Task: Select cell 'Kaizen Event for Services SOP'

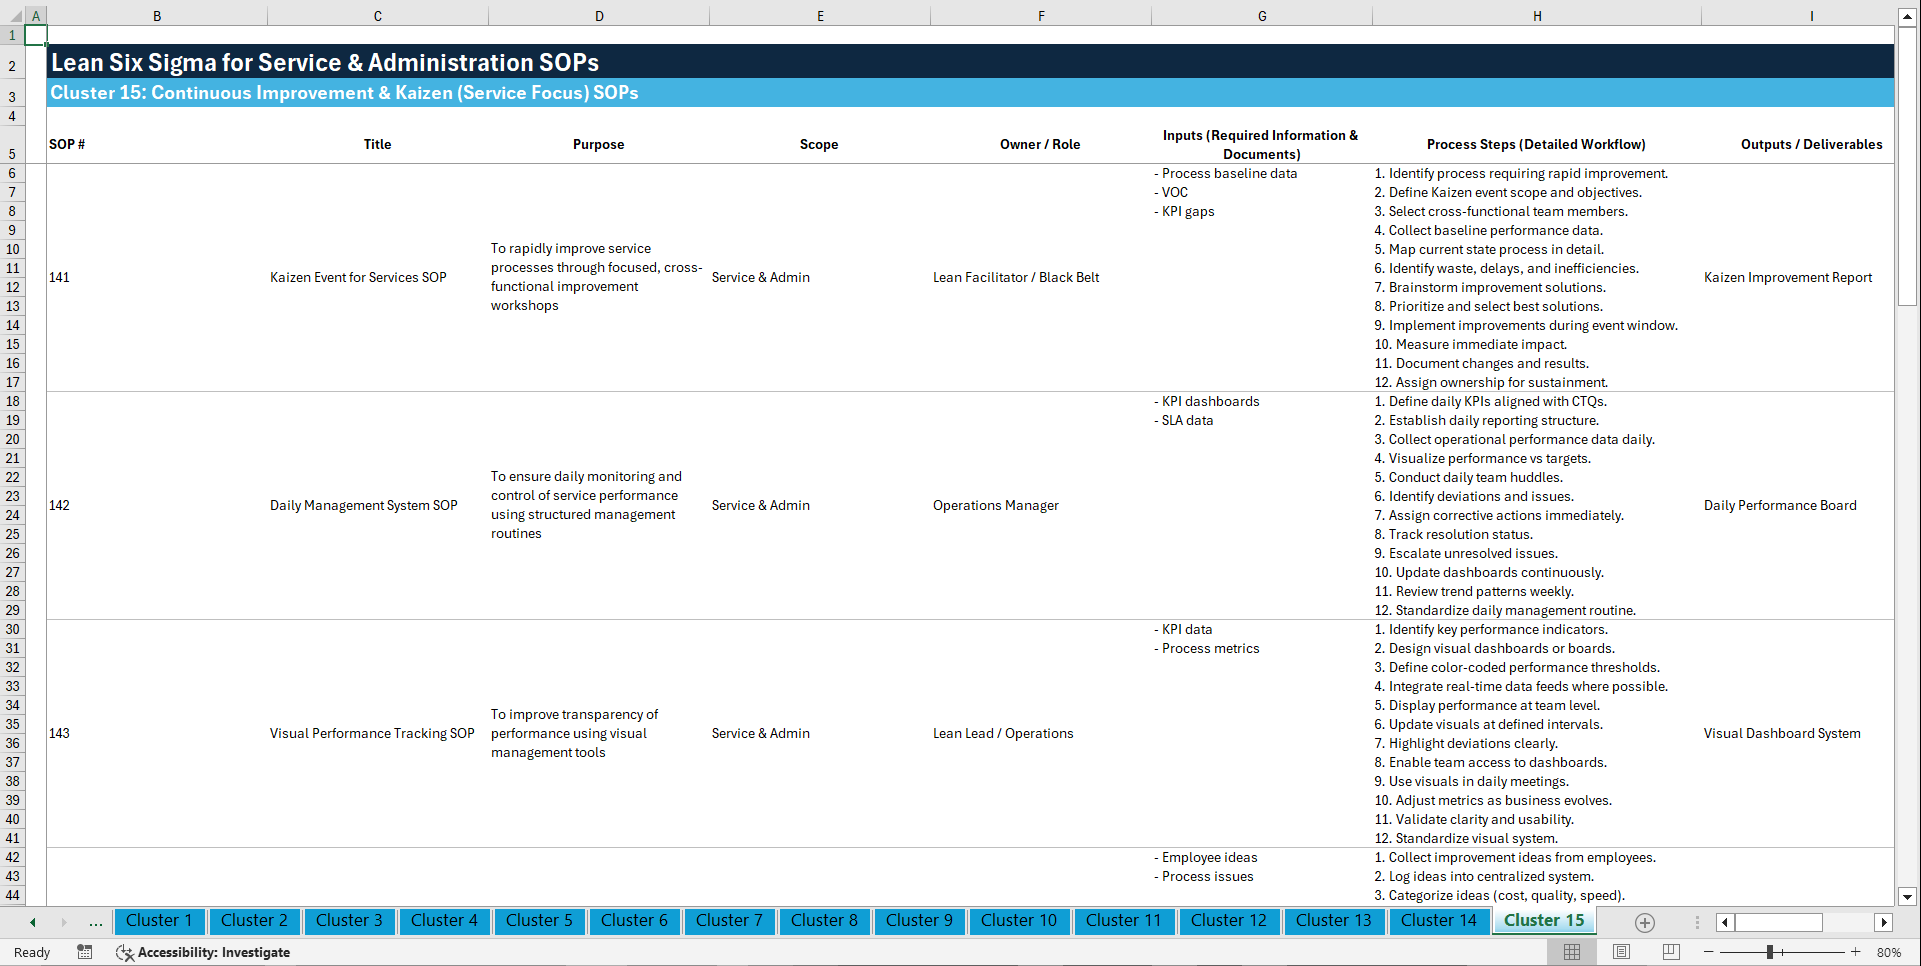Action: click(x=378, y=277)
